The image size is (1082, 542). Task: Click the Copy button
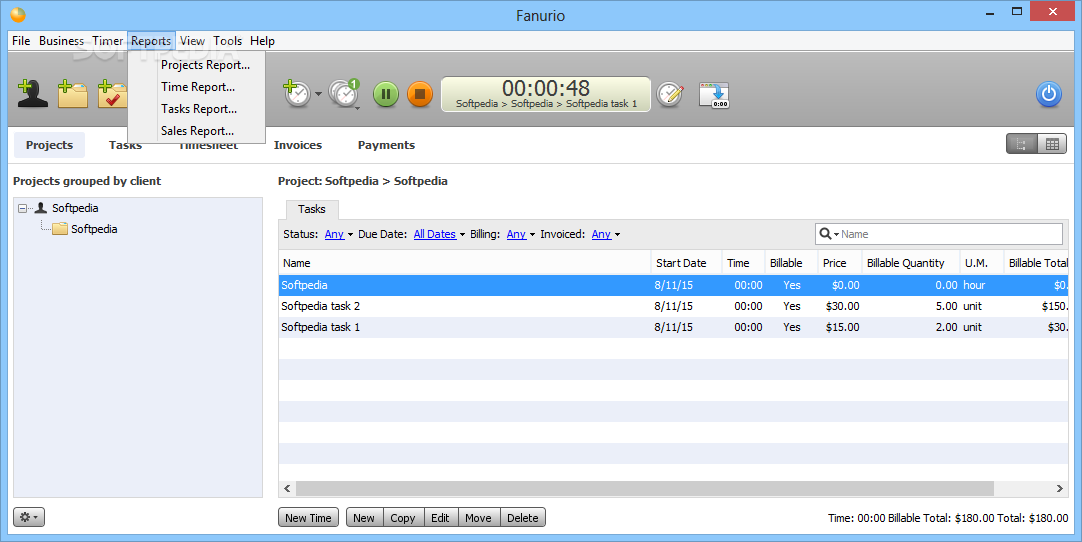point(402,518)
